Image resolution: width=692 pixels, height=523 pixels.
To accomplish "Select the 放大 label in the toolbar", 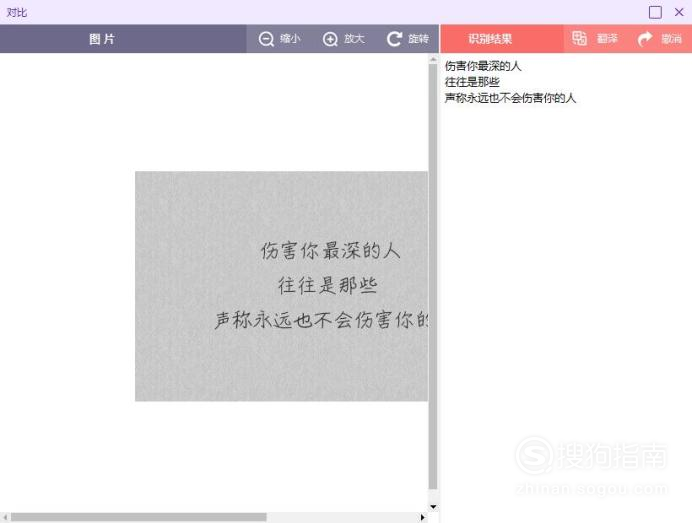I will coord(354,39).
